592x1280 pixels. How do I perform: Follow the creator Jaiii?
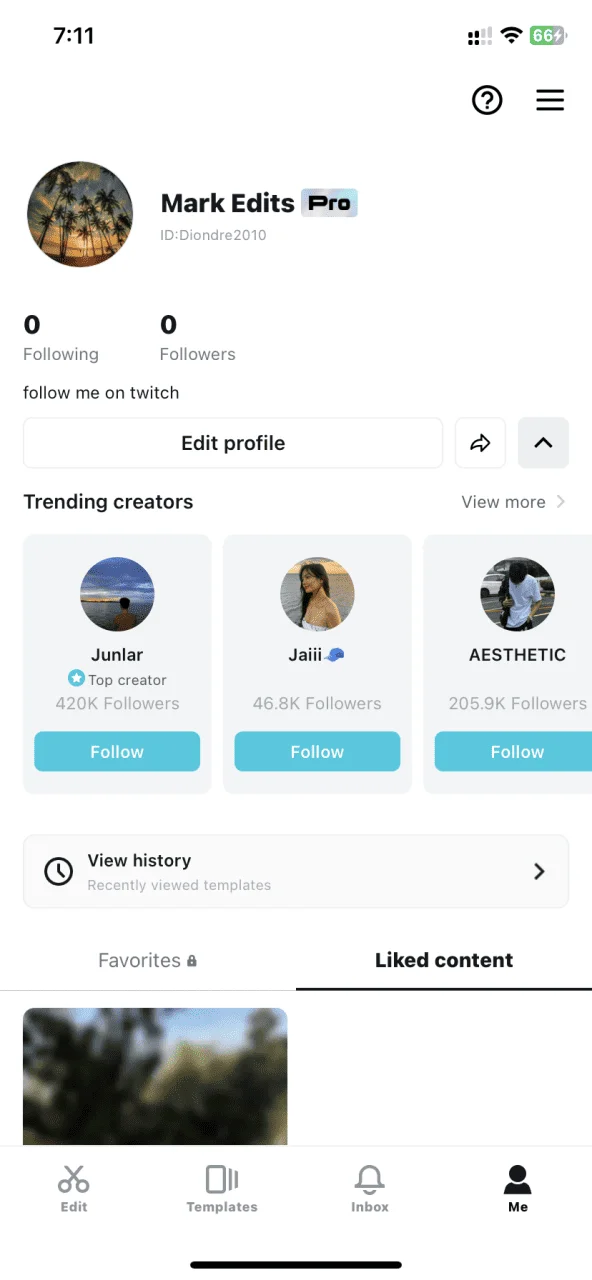click(317, 752)
